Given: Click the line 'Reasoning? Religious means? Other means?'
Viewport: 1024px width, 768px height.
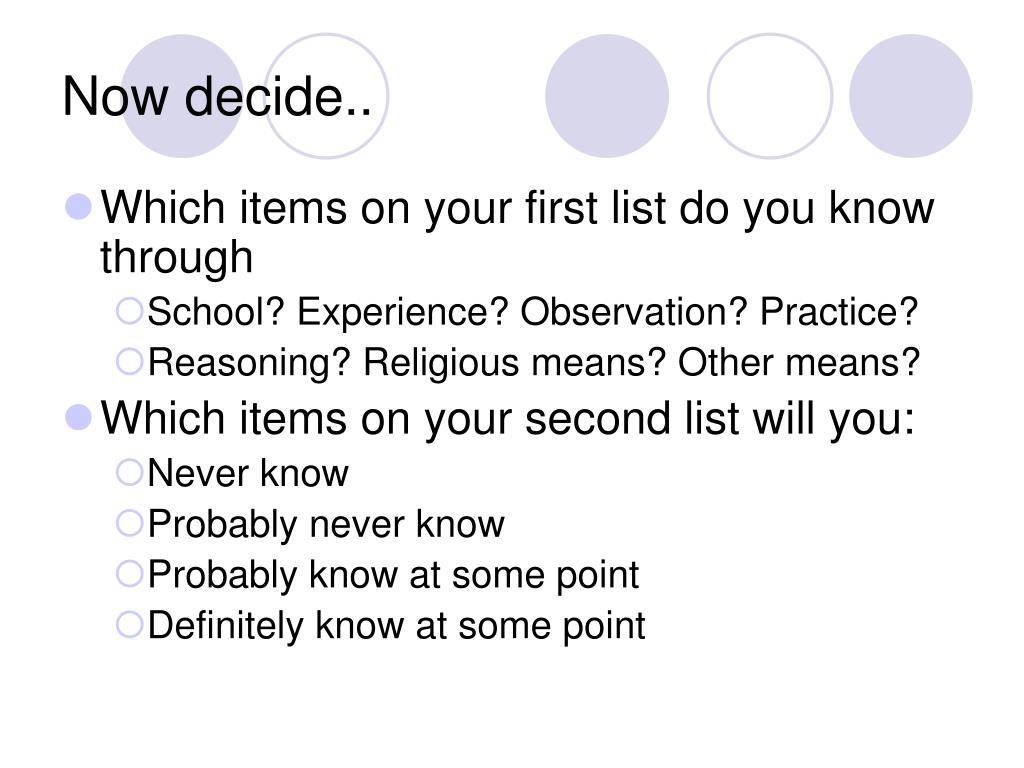Looking at the screenshot, I should click(x=534, y=363).
